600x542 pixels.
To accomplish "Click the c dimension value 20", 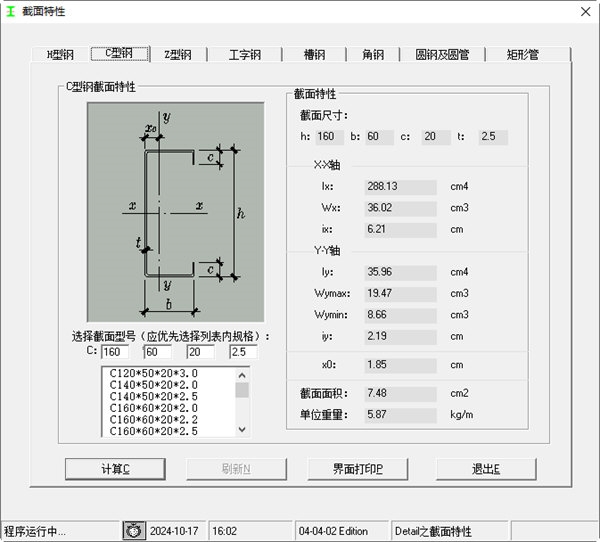I will coord(436,137).
